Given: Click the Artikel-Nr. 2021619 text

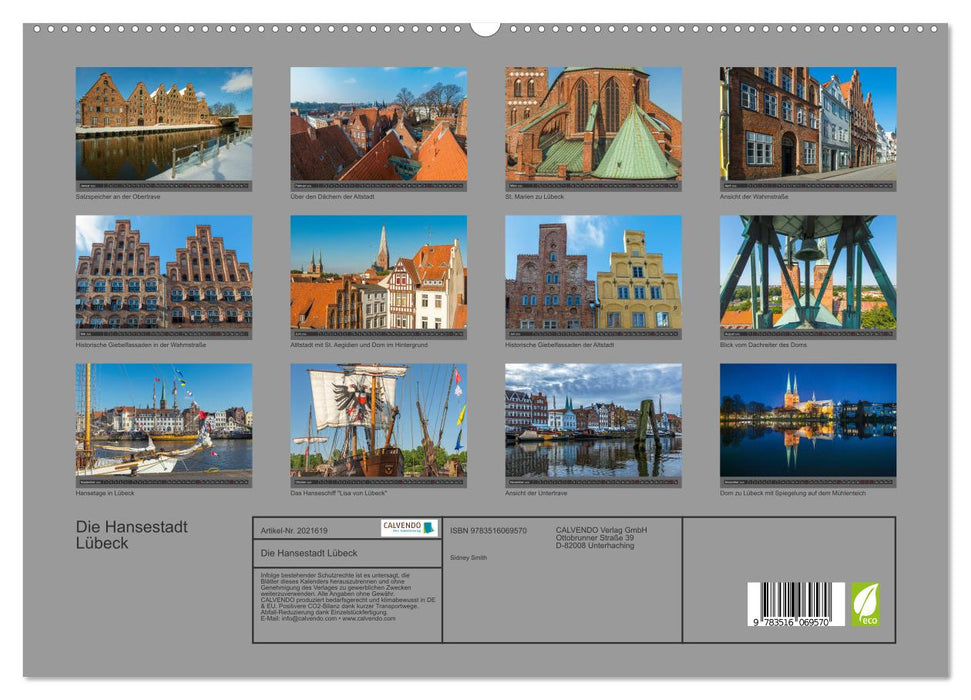Looking at the screenshot, I should (294, 529).
